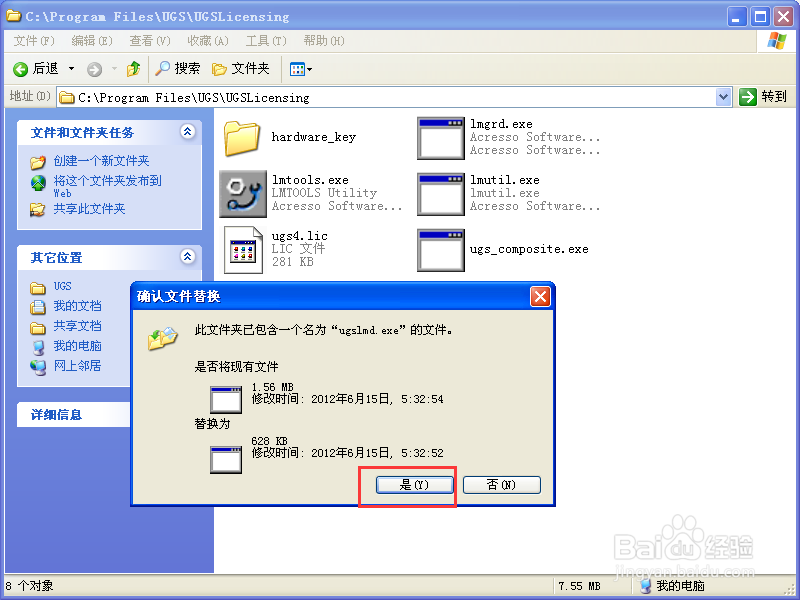Click the Forward arrow icon in toolbar
The width and height of the screenshot is (800, 600).
point(94,69)
